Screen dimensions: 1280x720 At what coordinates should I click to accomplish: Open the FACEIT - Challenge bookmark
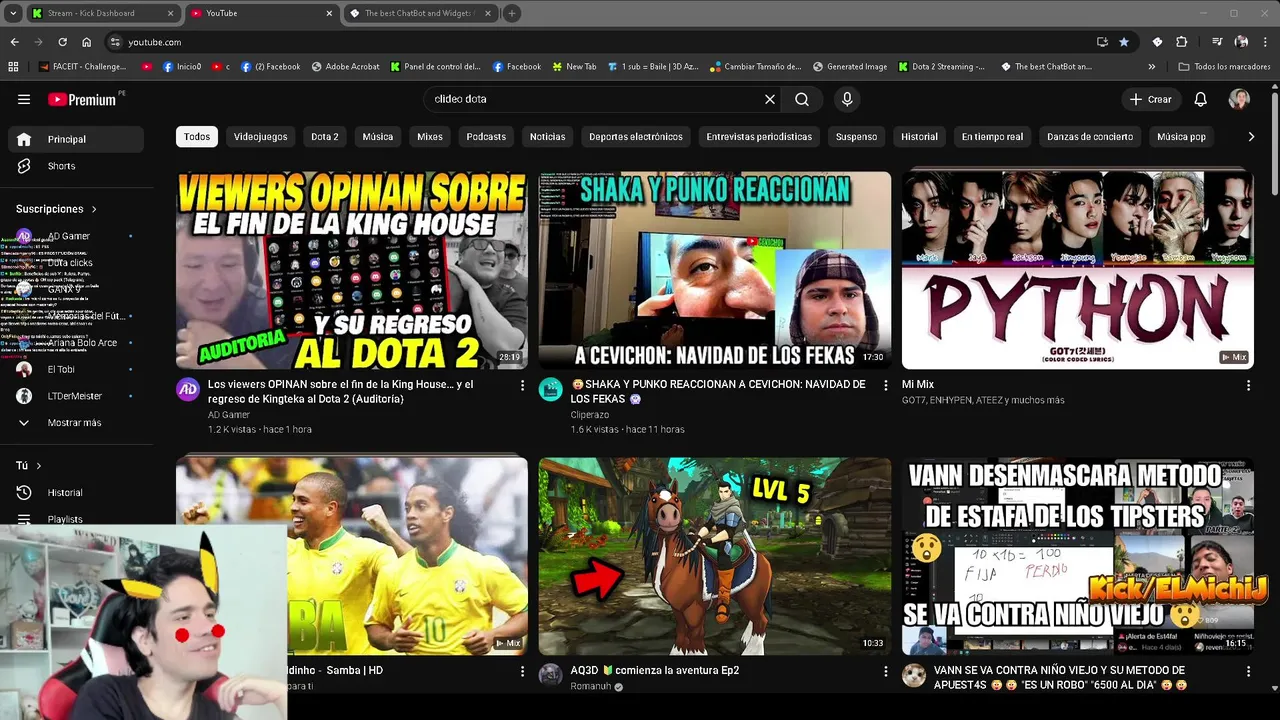[83, 67]
